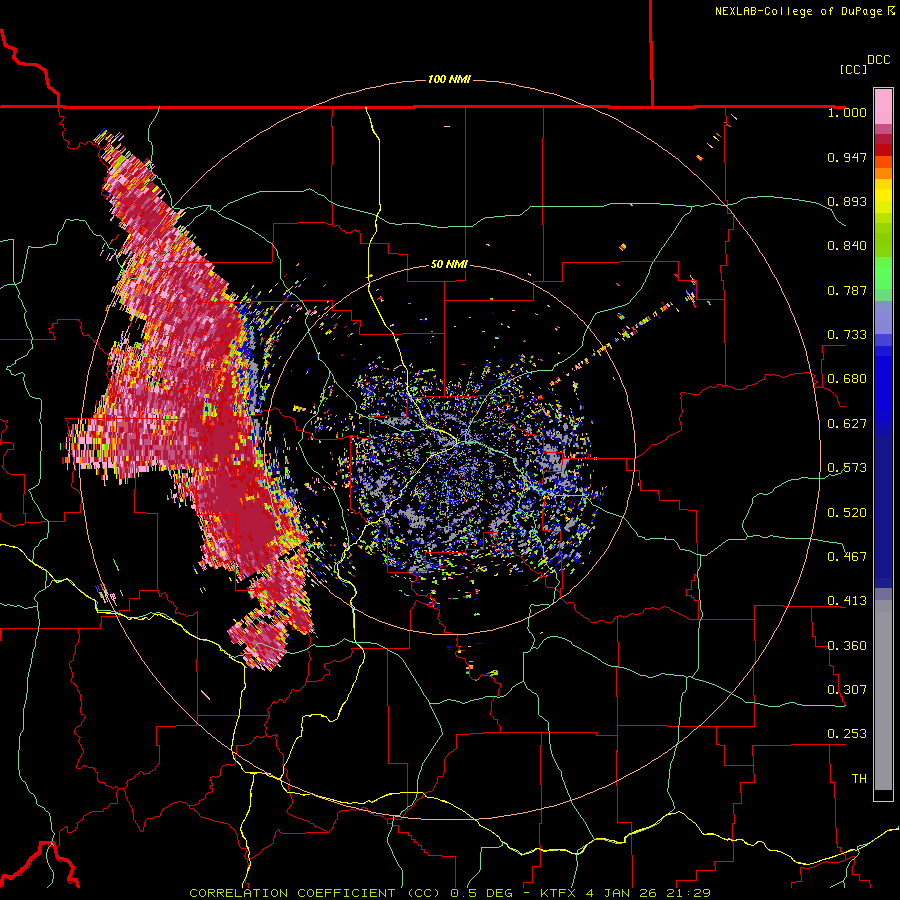Image resolution: width=900 pixels, height=900 pixels.
Task: Click the 0.253 scale value
Action: coord(847,734)
